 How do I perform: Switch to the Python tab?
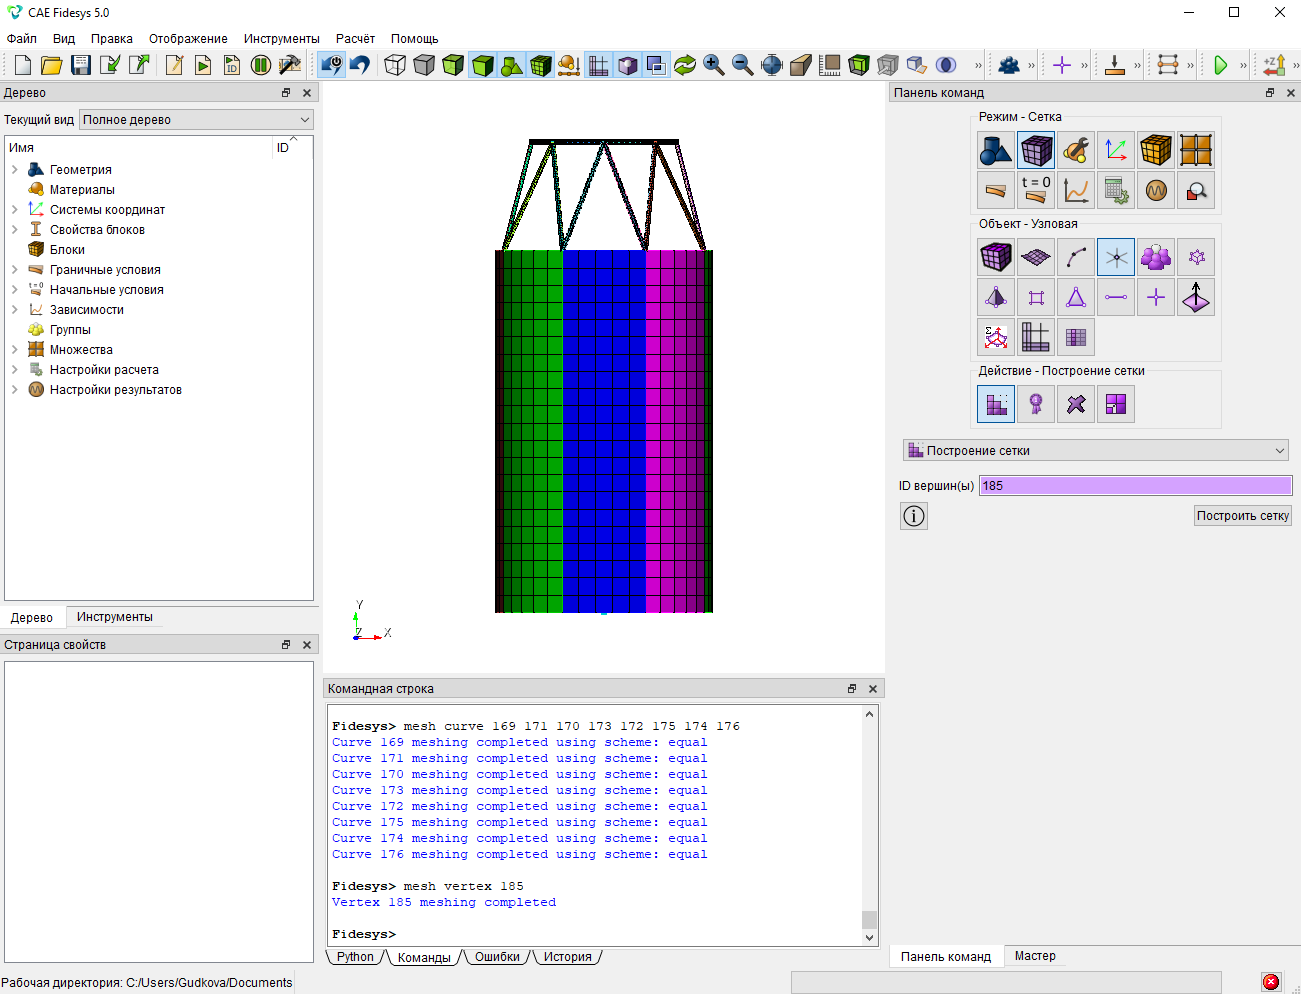coord(355,957)
